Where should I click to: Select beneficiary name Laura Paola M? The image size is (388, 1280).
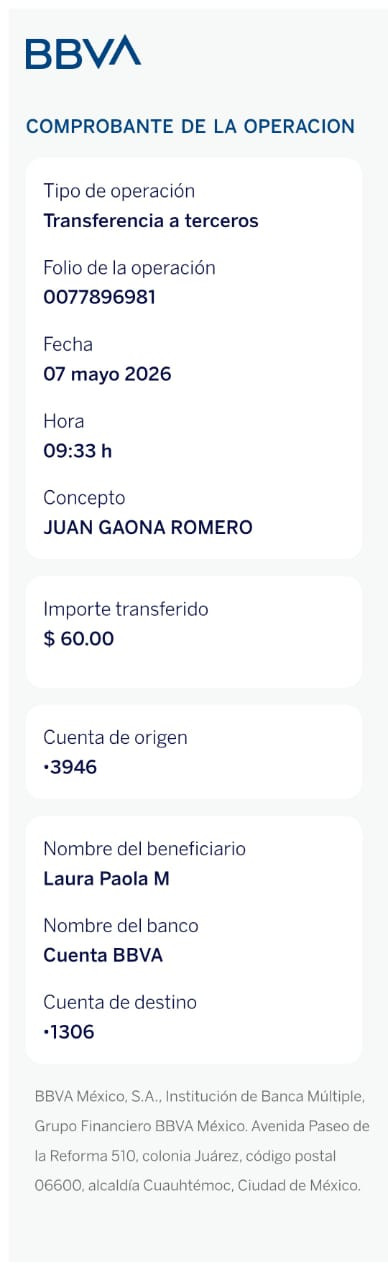106,879
